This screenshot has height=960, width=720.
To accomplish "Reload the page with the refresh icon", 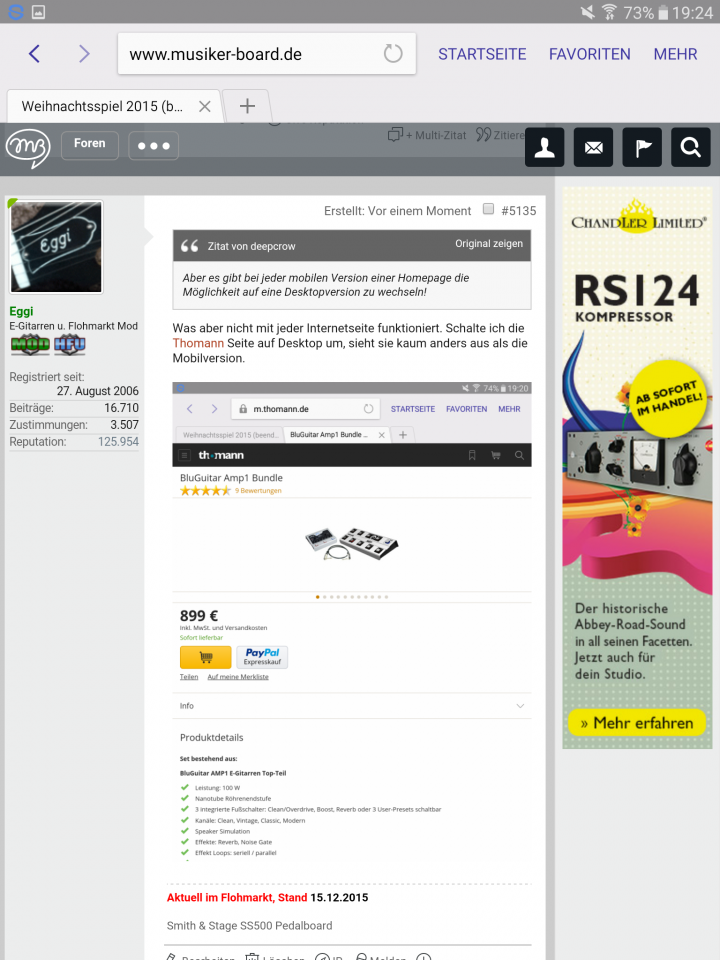I will [393, 54].
